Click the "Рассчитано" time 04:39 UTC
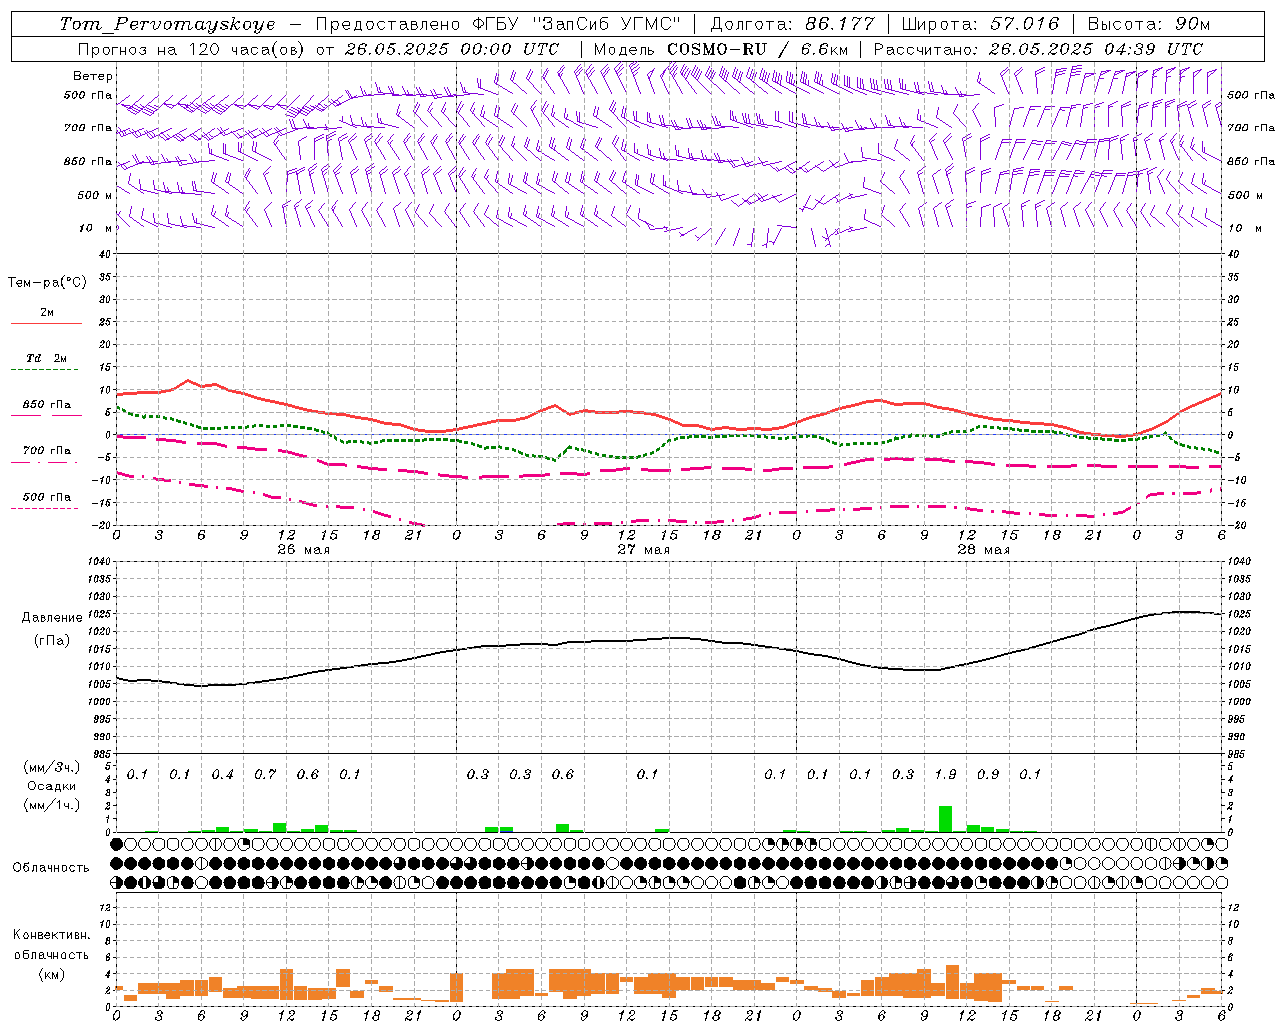This screenshot has width=1280, height=1024. pyautogui.click(x=1153, y=49)
